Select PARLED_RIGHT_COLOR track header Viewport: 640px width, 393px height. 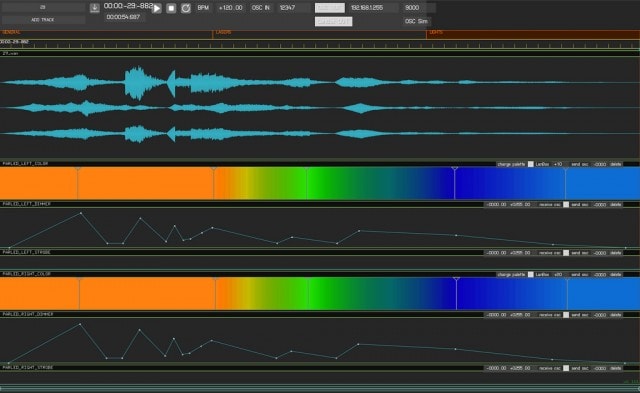click(27, 274)
